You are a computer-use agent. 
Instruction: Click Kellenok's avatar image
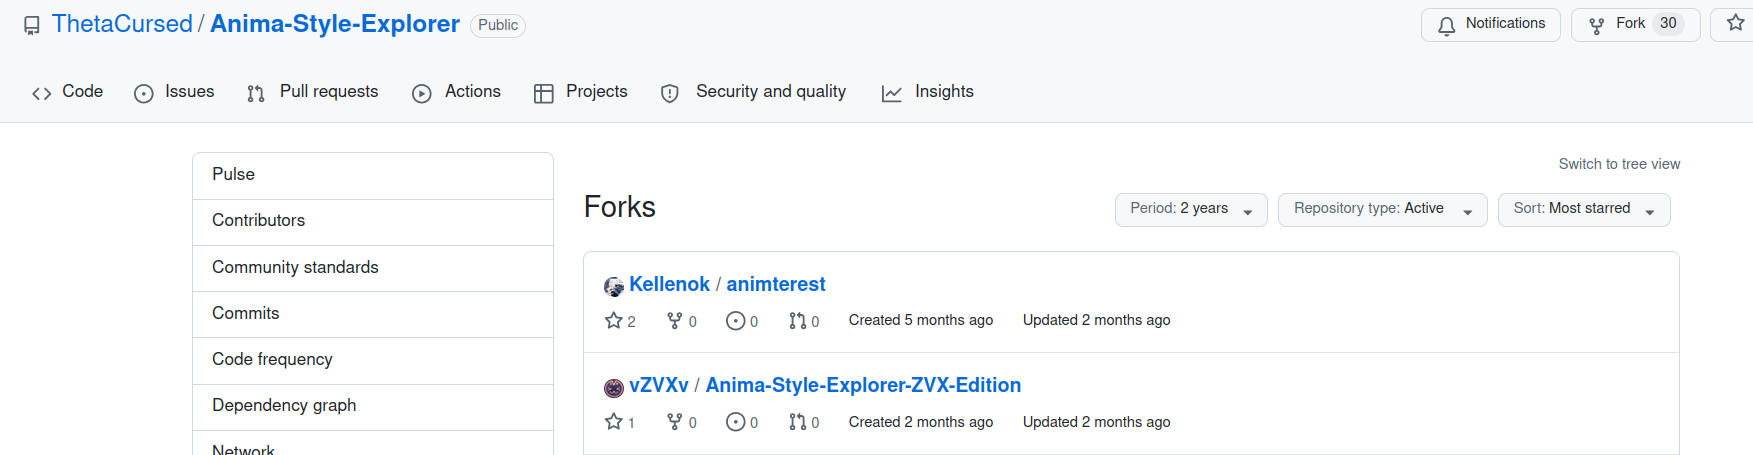[614, 287]
